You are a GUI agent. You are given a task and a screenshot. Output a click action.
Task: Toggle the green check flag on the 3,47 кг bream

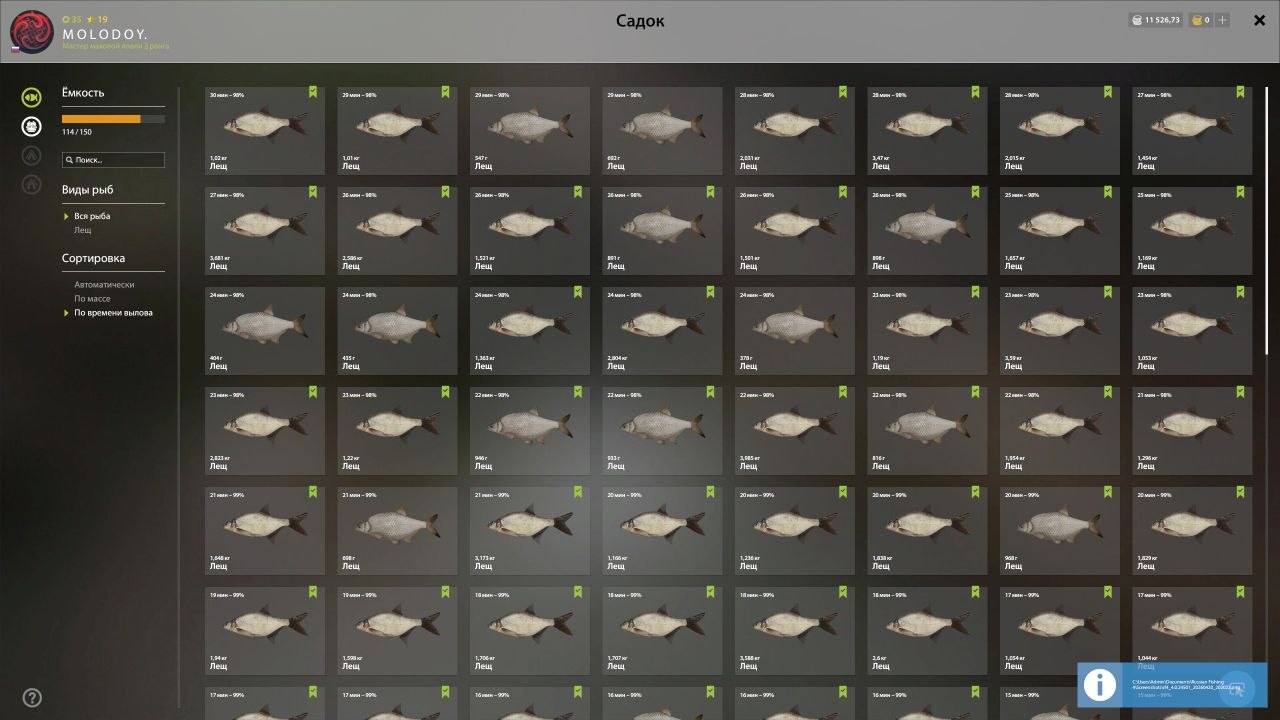(x=975, y=92)
